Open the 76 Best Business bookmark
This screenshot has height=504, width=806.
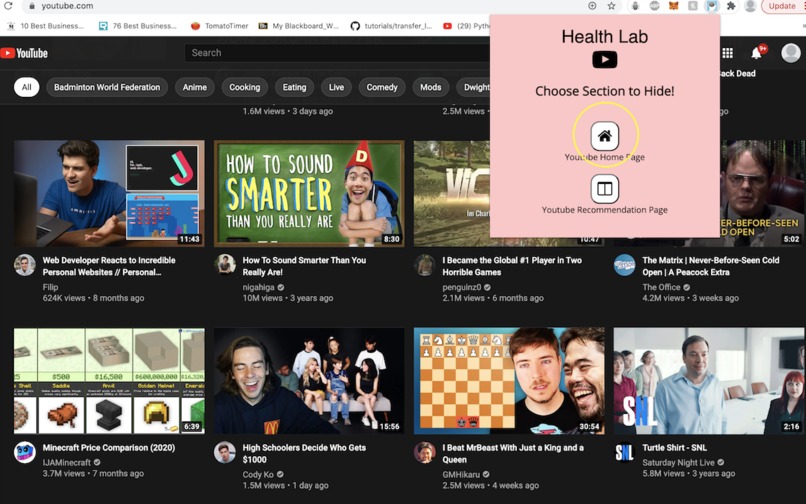coord(138,26)
